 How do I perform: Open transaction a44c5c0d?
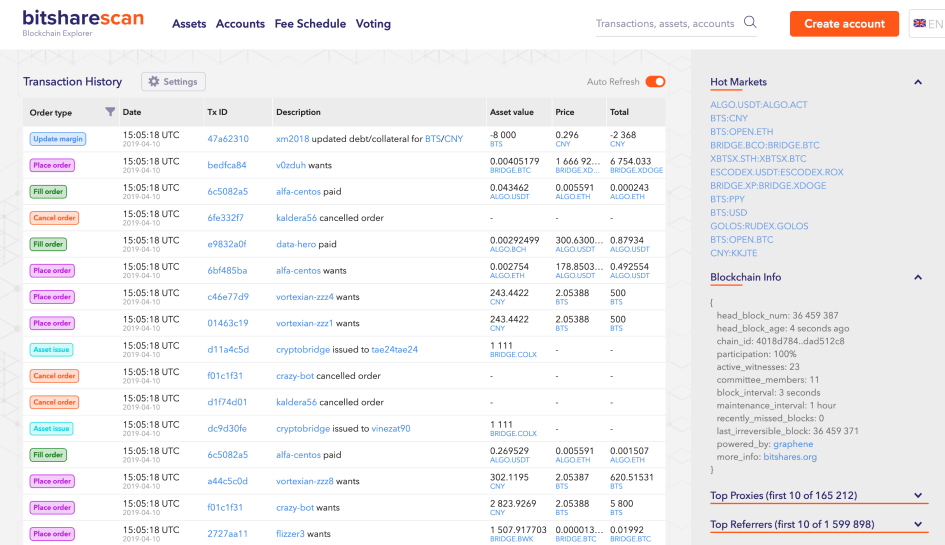227,481
